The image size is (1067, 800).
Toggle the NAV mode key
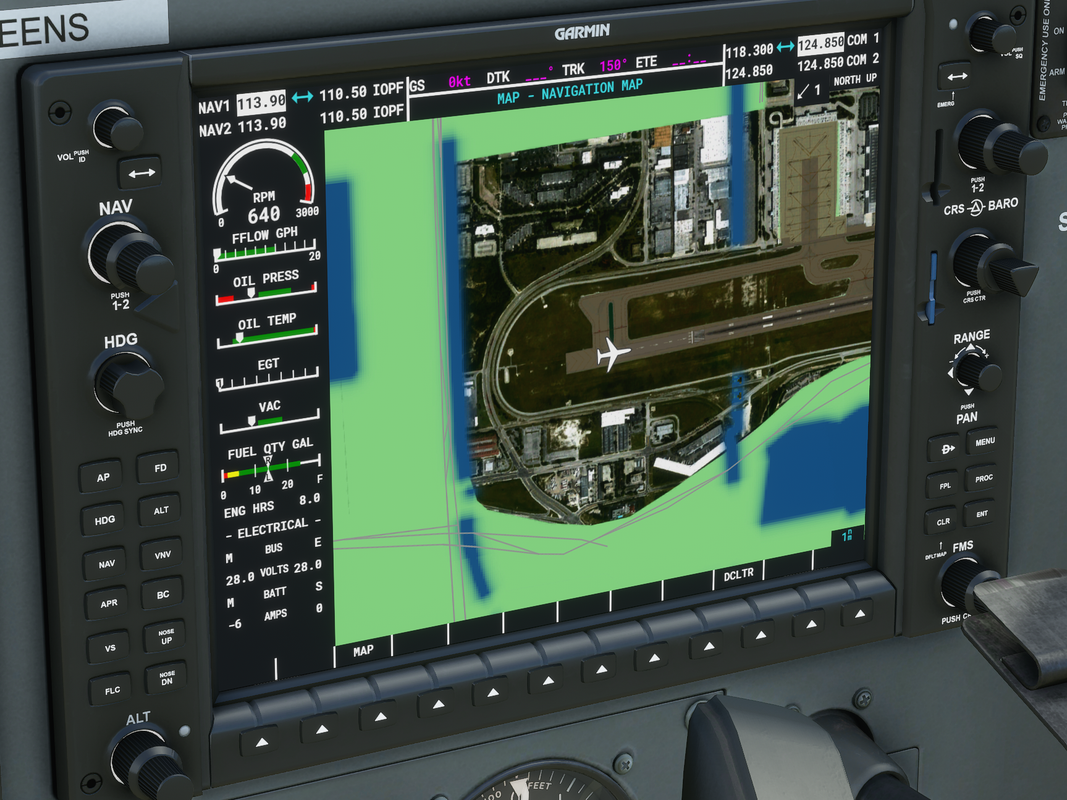coord(105,563)
